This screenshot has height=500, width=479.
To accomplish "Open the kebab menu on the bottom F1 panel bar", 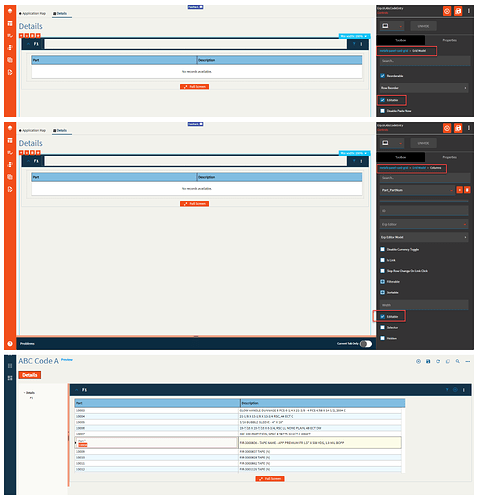I will pyautogui.click(x=464, y=390).
